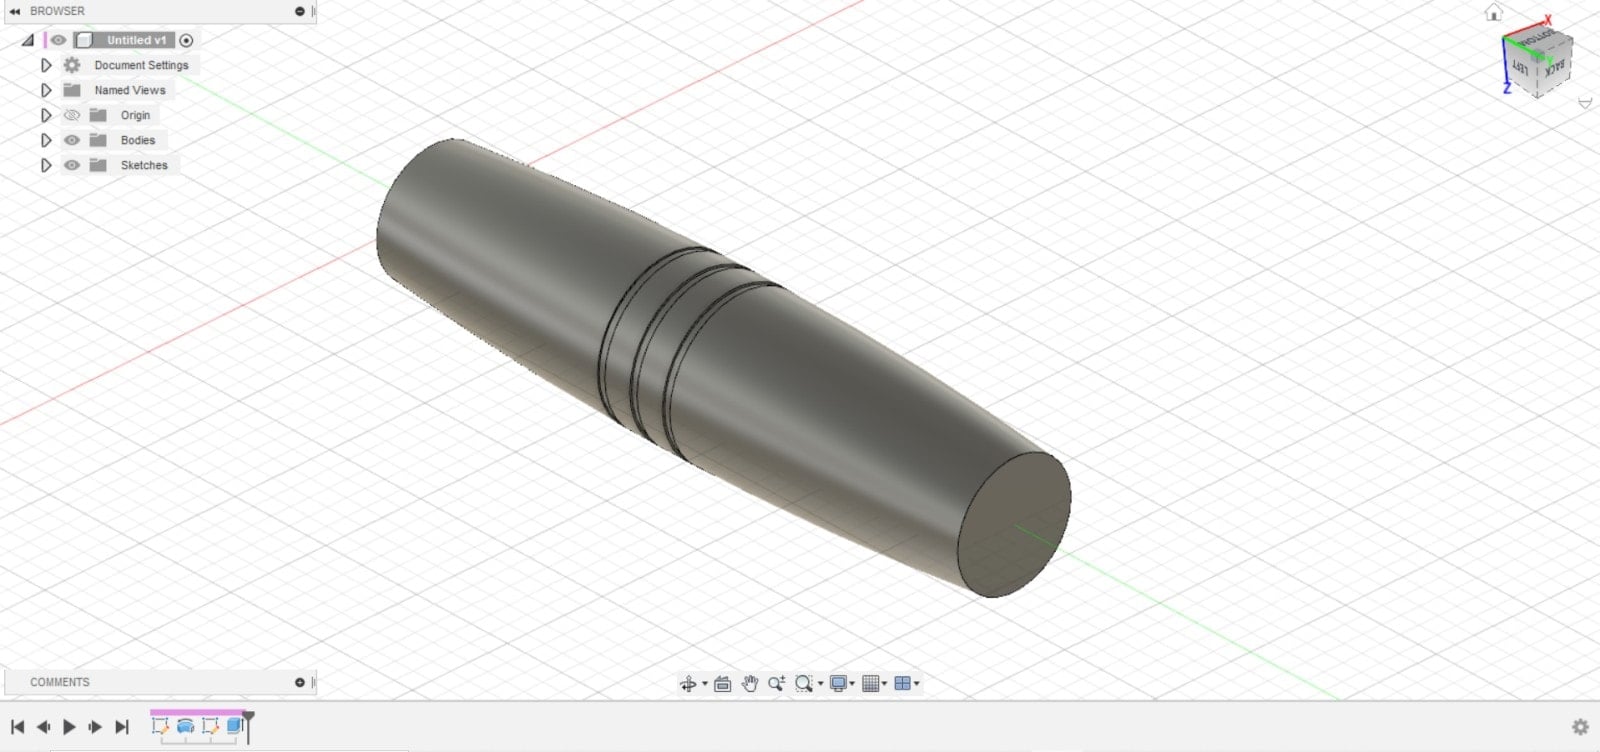Open the Display Settings dropdown arrow
1600x752 pixels.
pyautogui.click(x=852, y=684)
